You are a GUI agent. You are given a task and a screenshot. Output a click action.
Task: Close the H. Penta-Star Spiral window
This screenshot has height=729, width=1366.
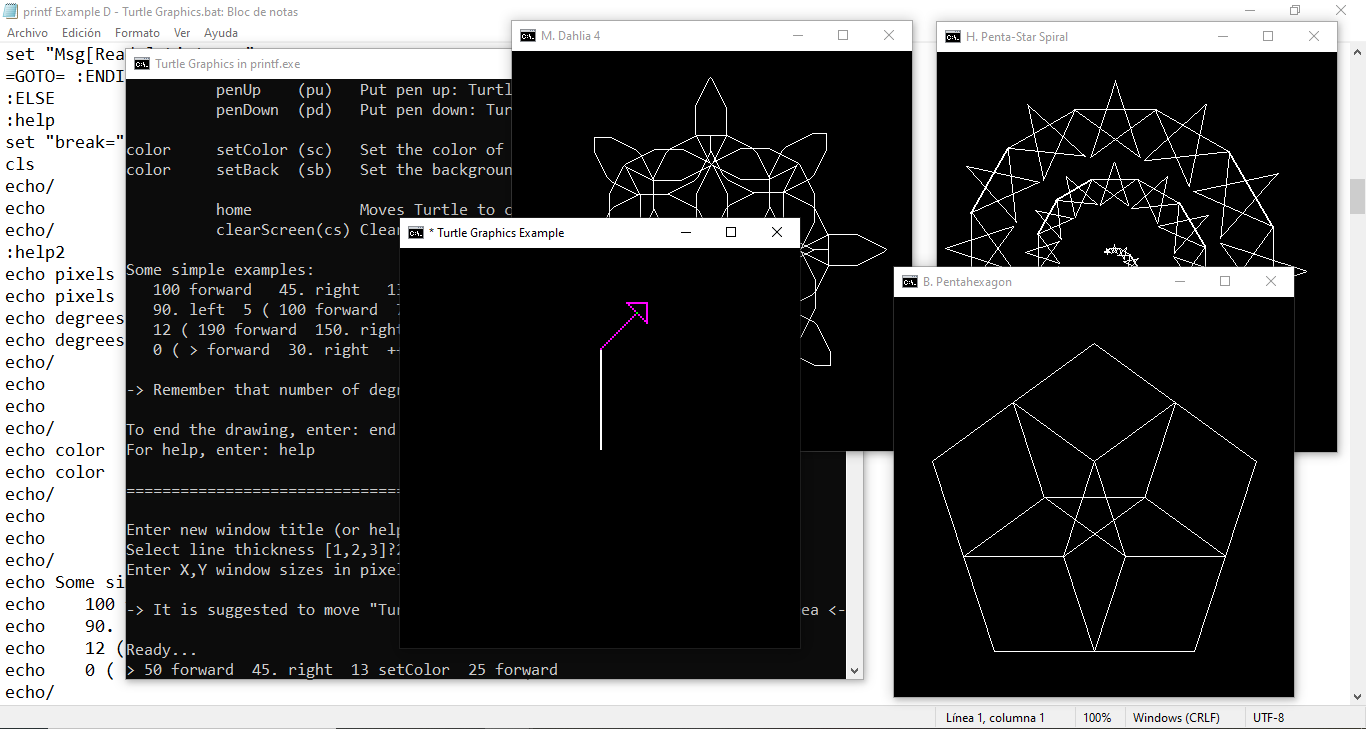point(1314,37)
